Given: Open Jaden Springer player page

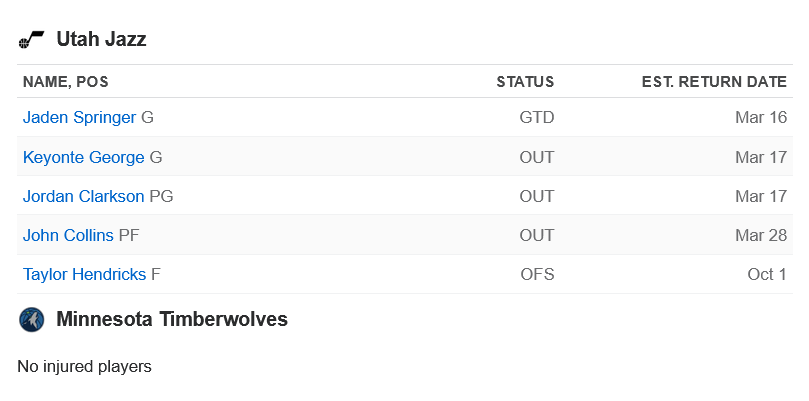Looking at the screenshot, I should coord(79,118).
